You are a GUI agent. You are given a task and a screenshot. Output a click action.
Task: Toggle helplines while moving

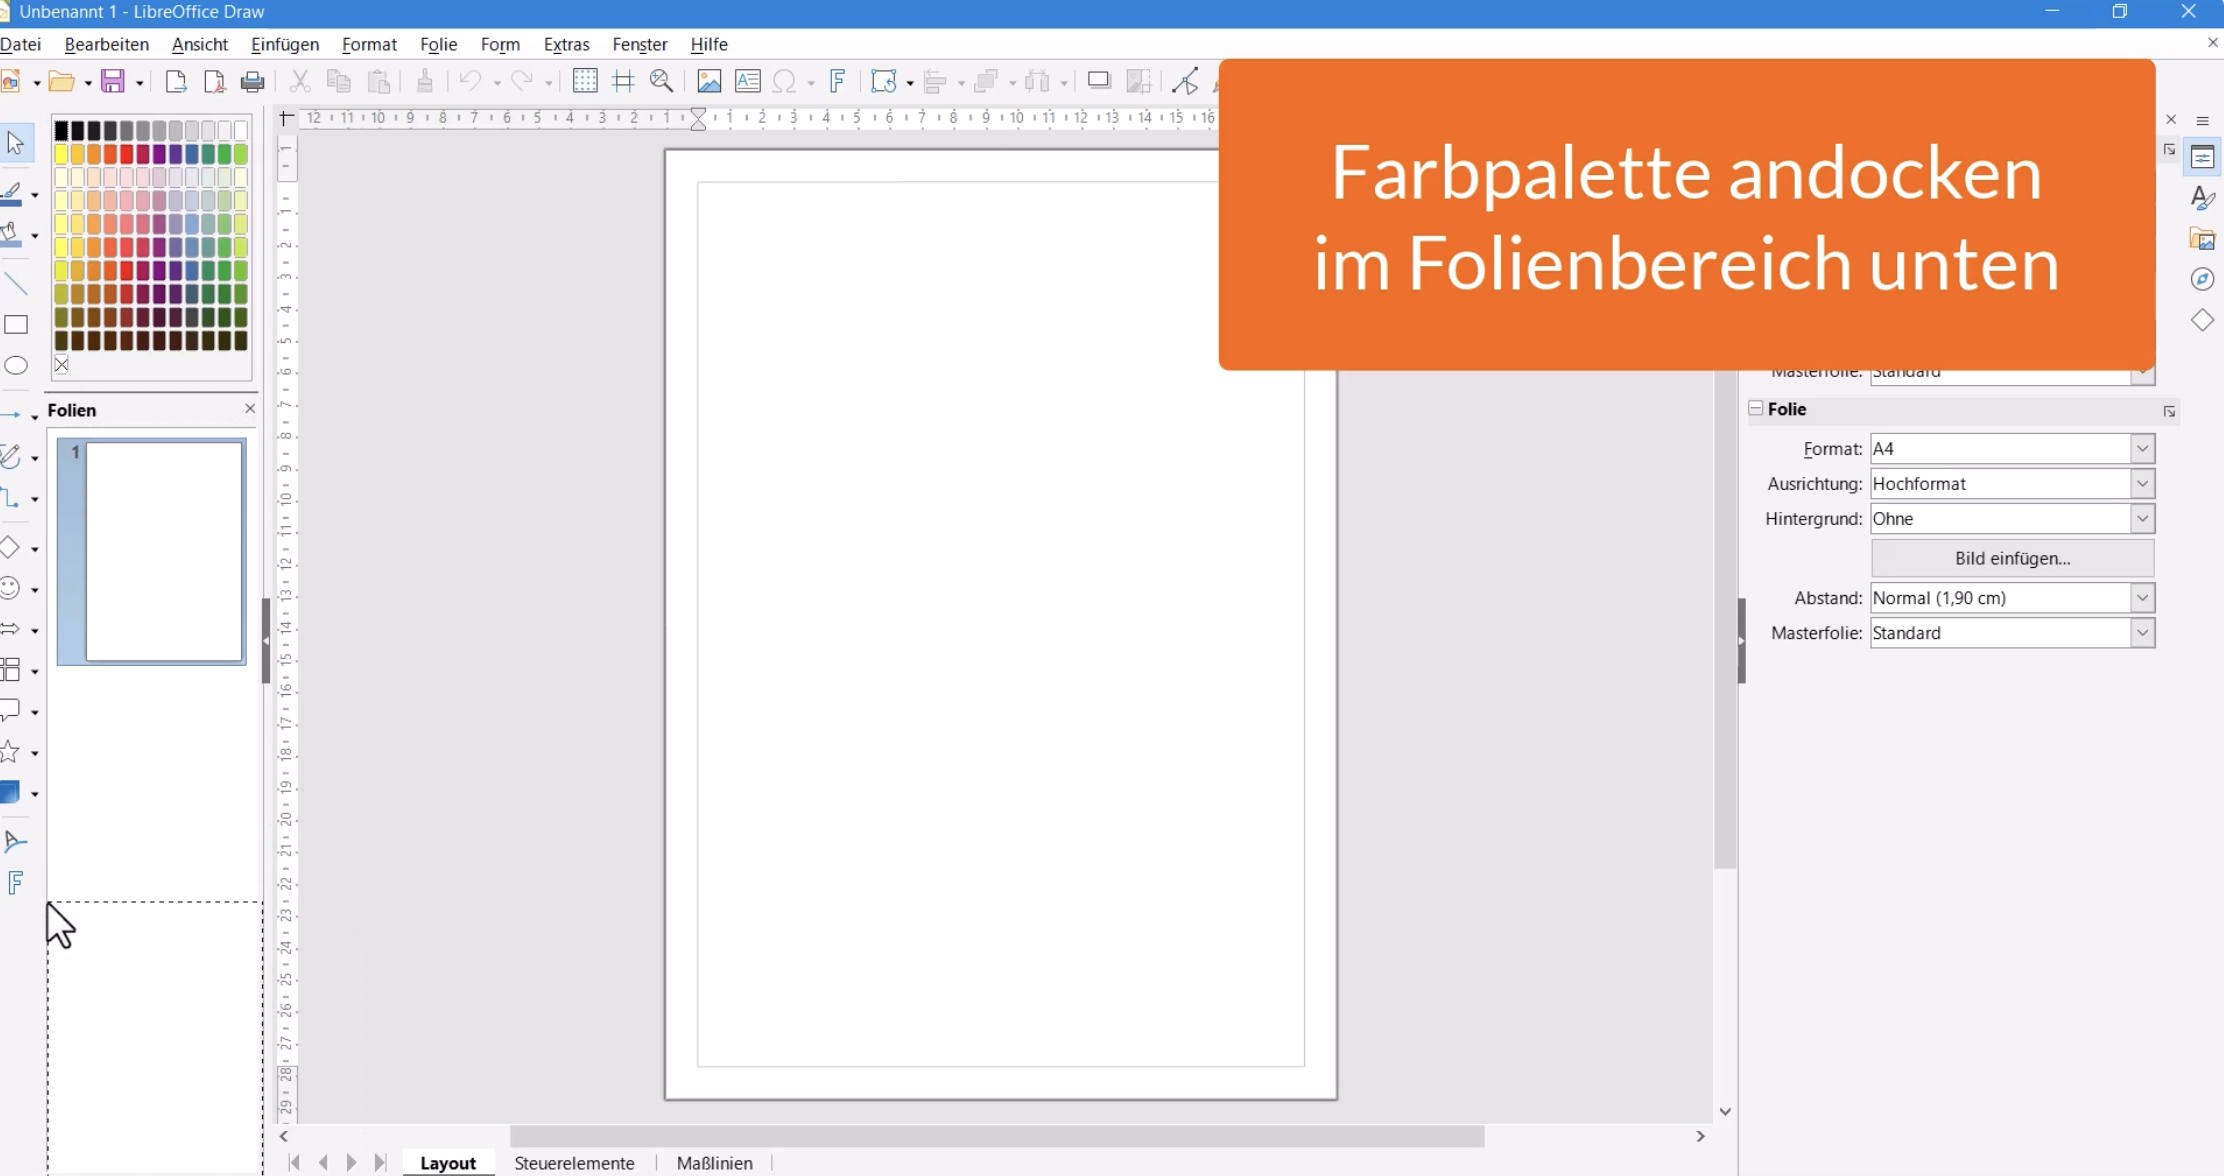(623, 81)
